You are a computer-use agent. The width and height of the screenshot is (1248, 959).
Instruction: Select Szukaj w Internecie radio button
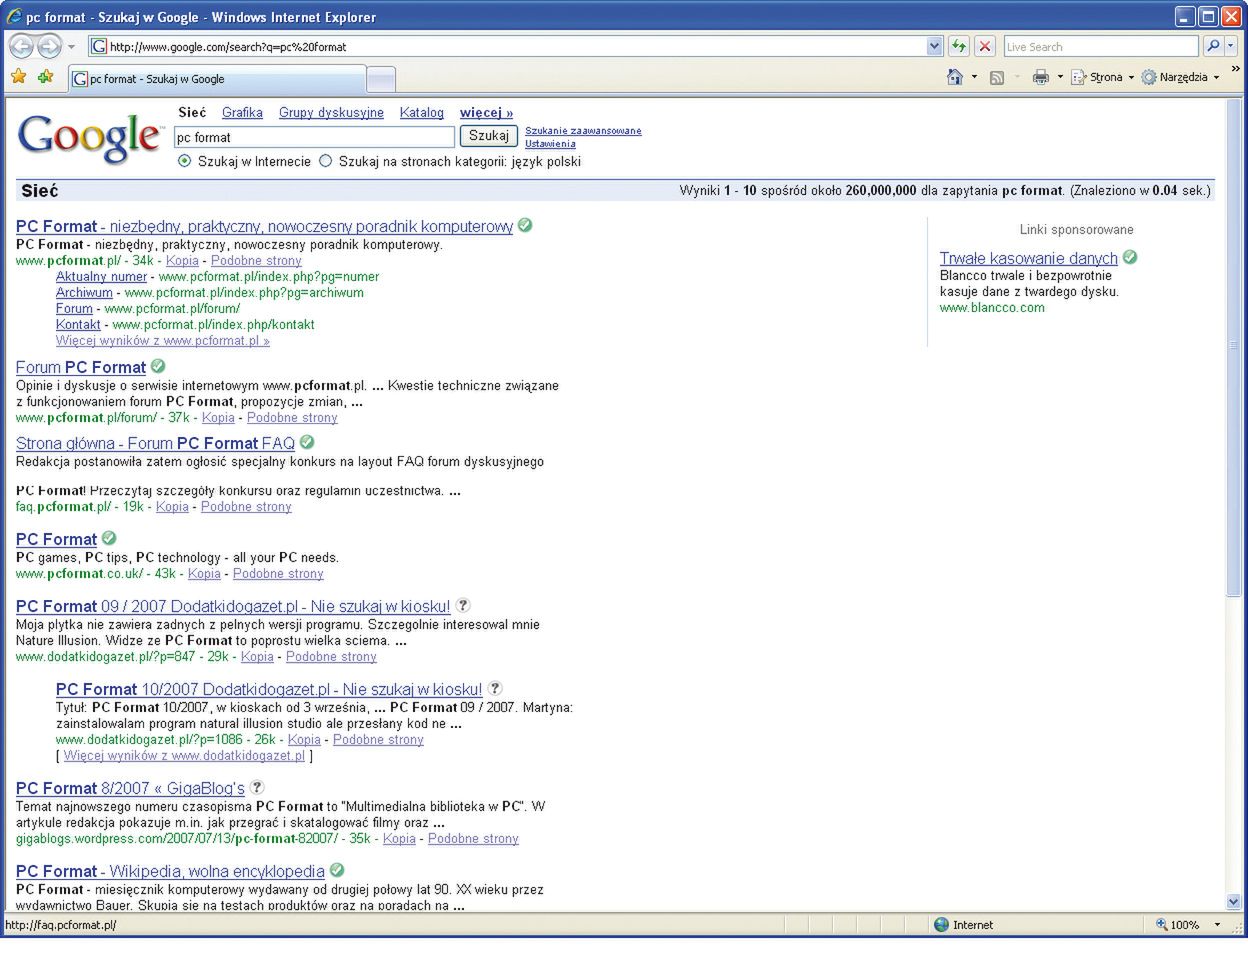(184, 161)
